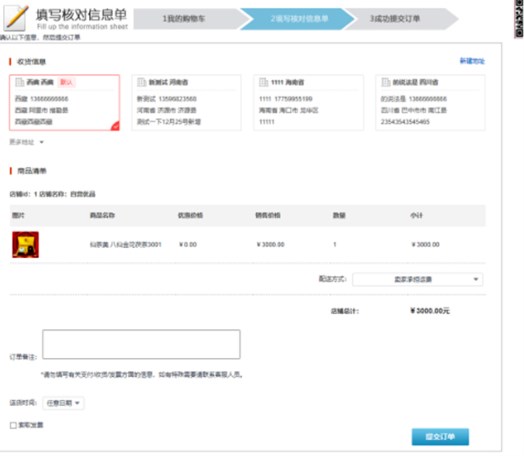524x456 pixels.
Task: Tick the invoice checkbox above the submit button
Action: coord(13,425)
